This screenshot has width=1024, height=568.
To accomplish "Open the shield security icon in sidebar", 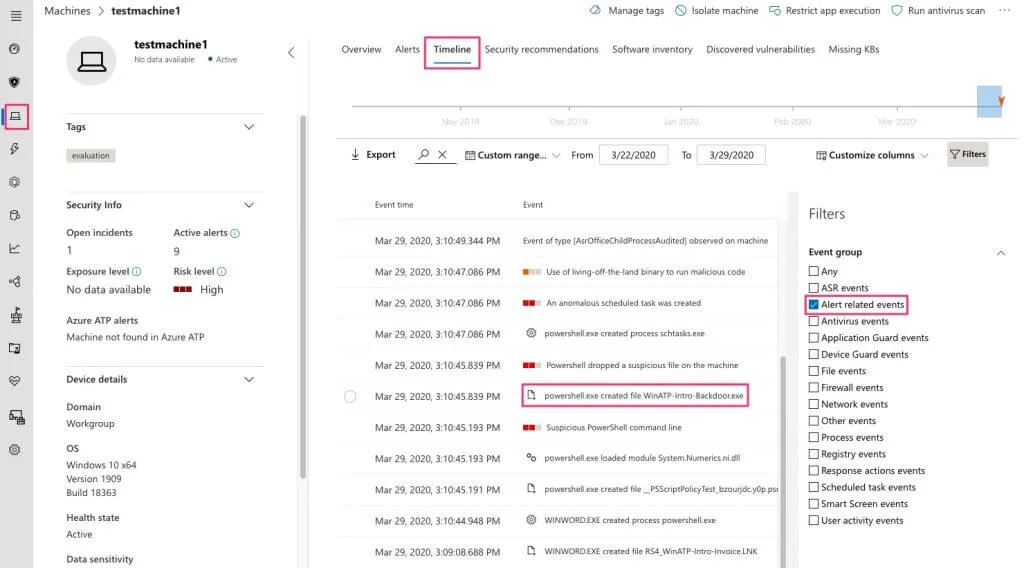I will coord(15,82).
